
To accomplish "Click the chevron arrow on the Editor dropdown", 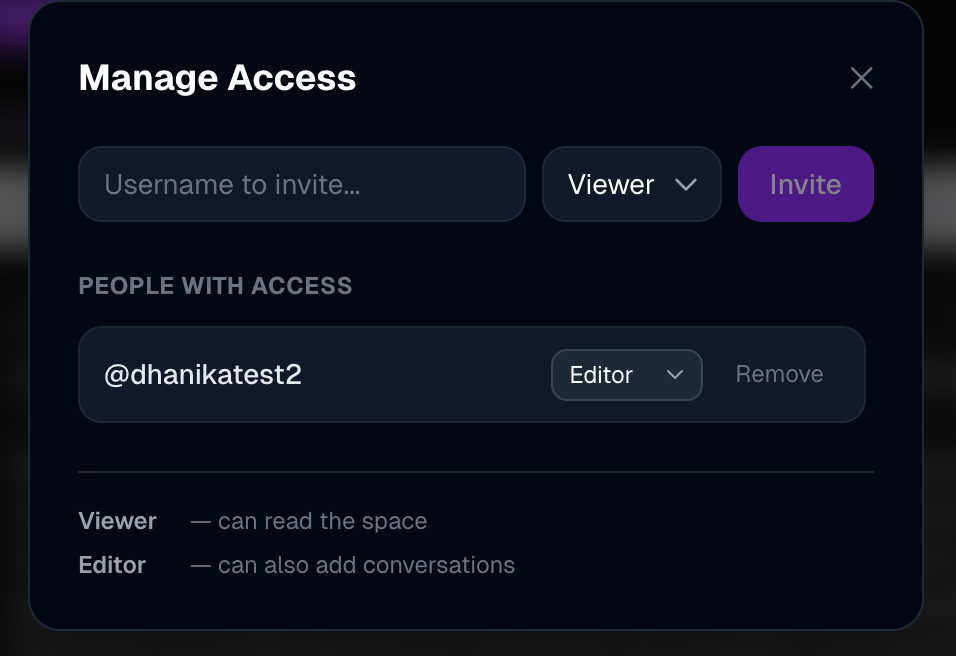I will [x=675, y=375].
